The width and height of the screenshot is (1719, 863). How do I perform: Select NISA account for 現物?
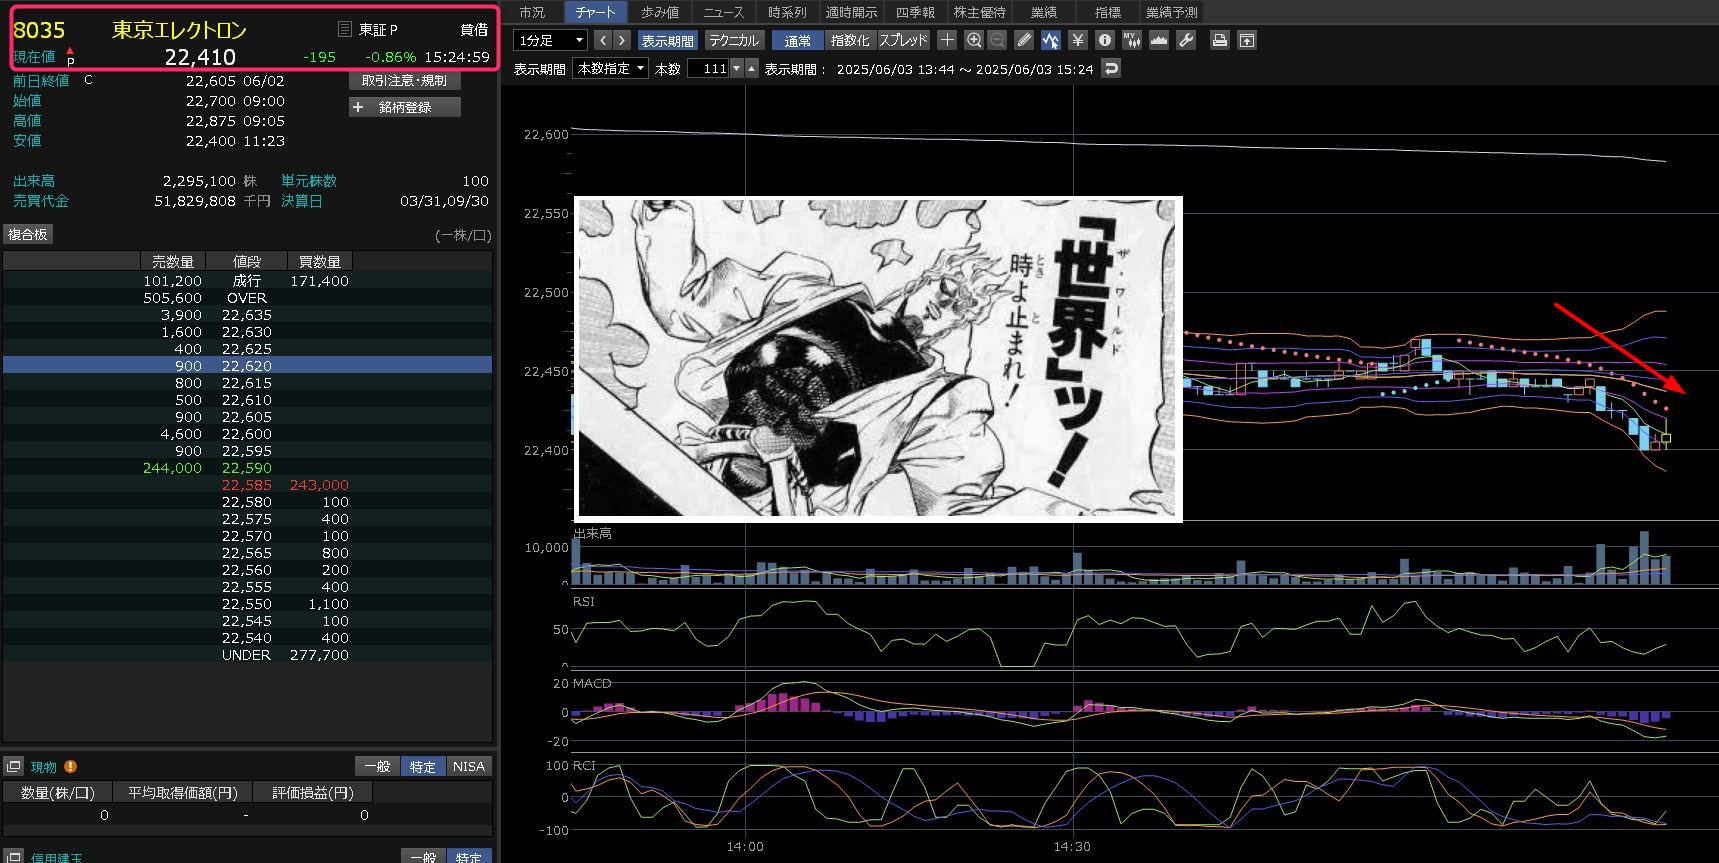click(x=469, y=766)
